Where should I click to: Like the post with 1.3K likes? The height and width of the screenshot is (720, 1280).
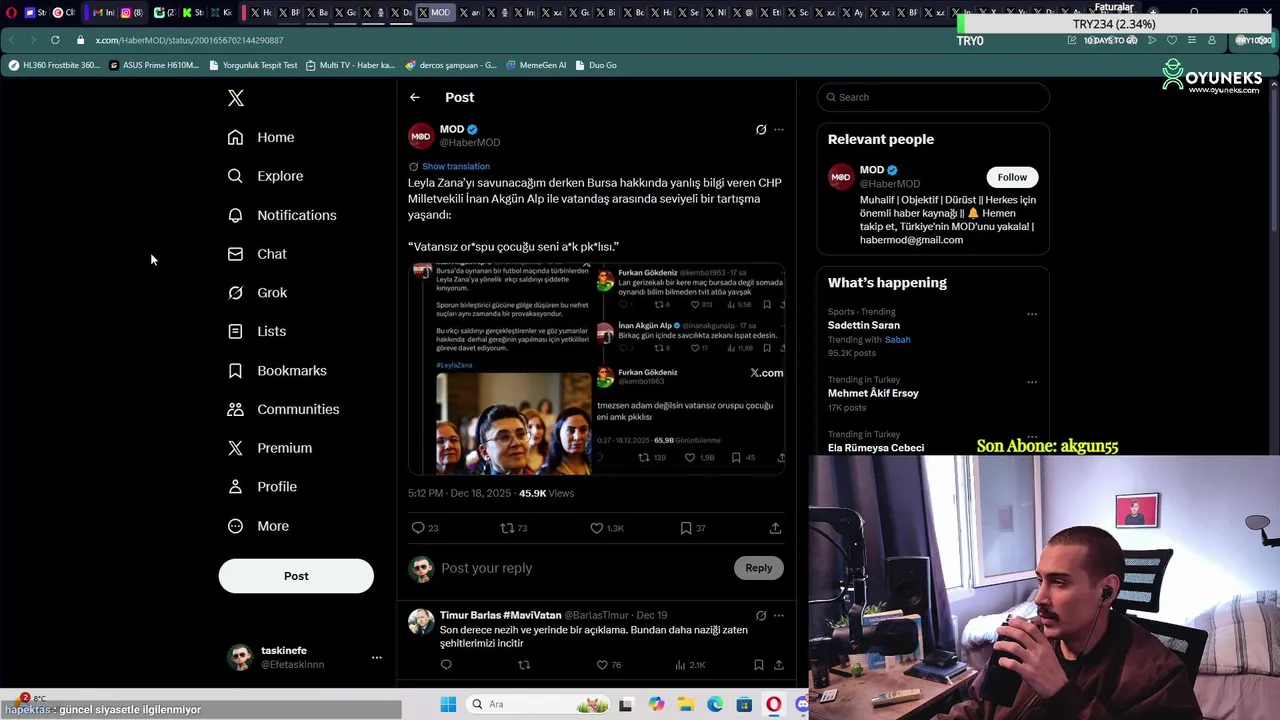click(x=597, y=528)
